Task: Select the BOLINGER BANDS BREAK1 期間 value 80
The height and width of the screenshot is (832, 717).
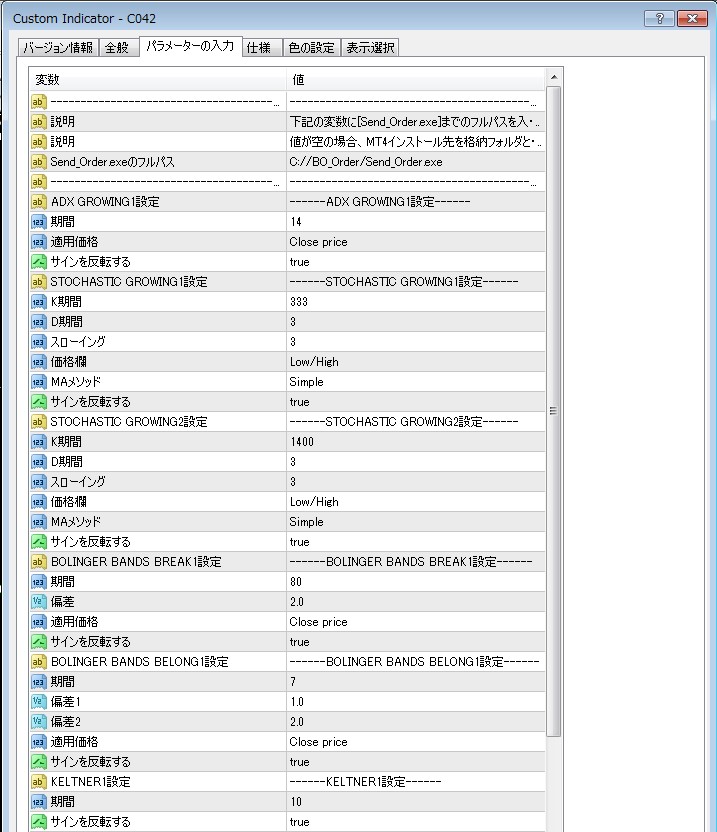Action: pyautogui.click(x=416, y=582)
